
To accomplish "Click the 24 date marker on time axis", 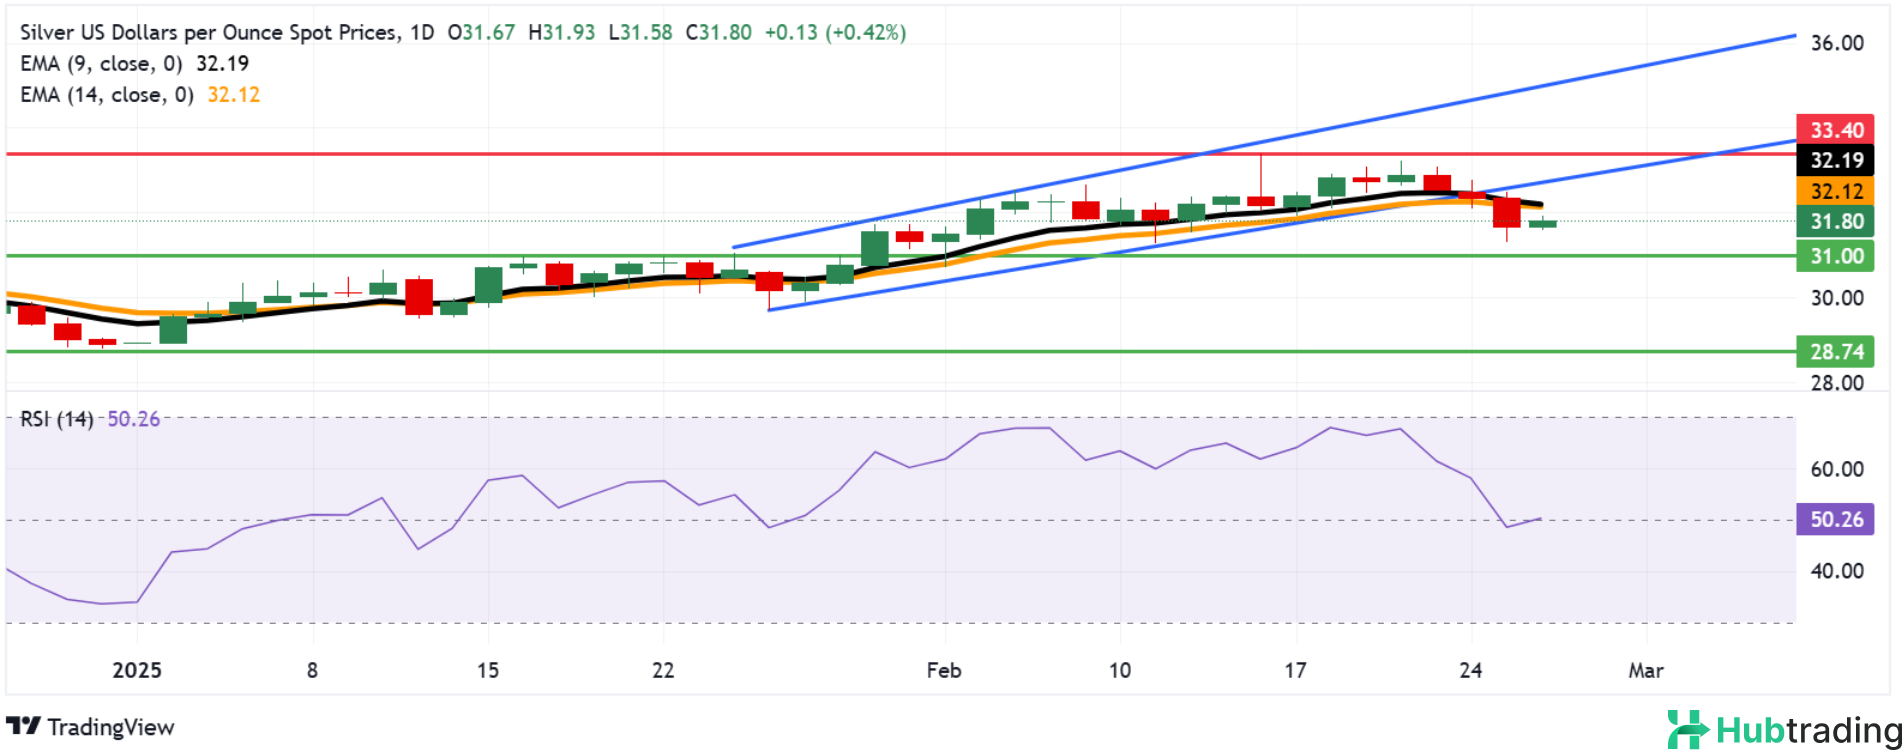I will (x=1470, y=670).
